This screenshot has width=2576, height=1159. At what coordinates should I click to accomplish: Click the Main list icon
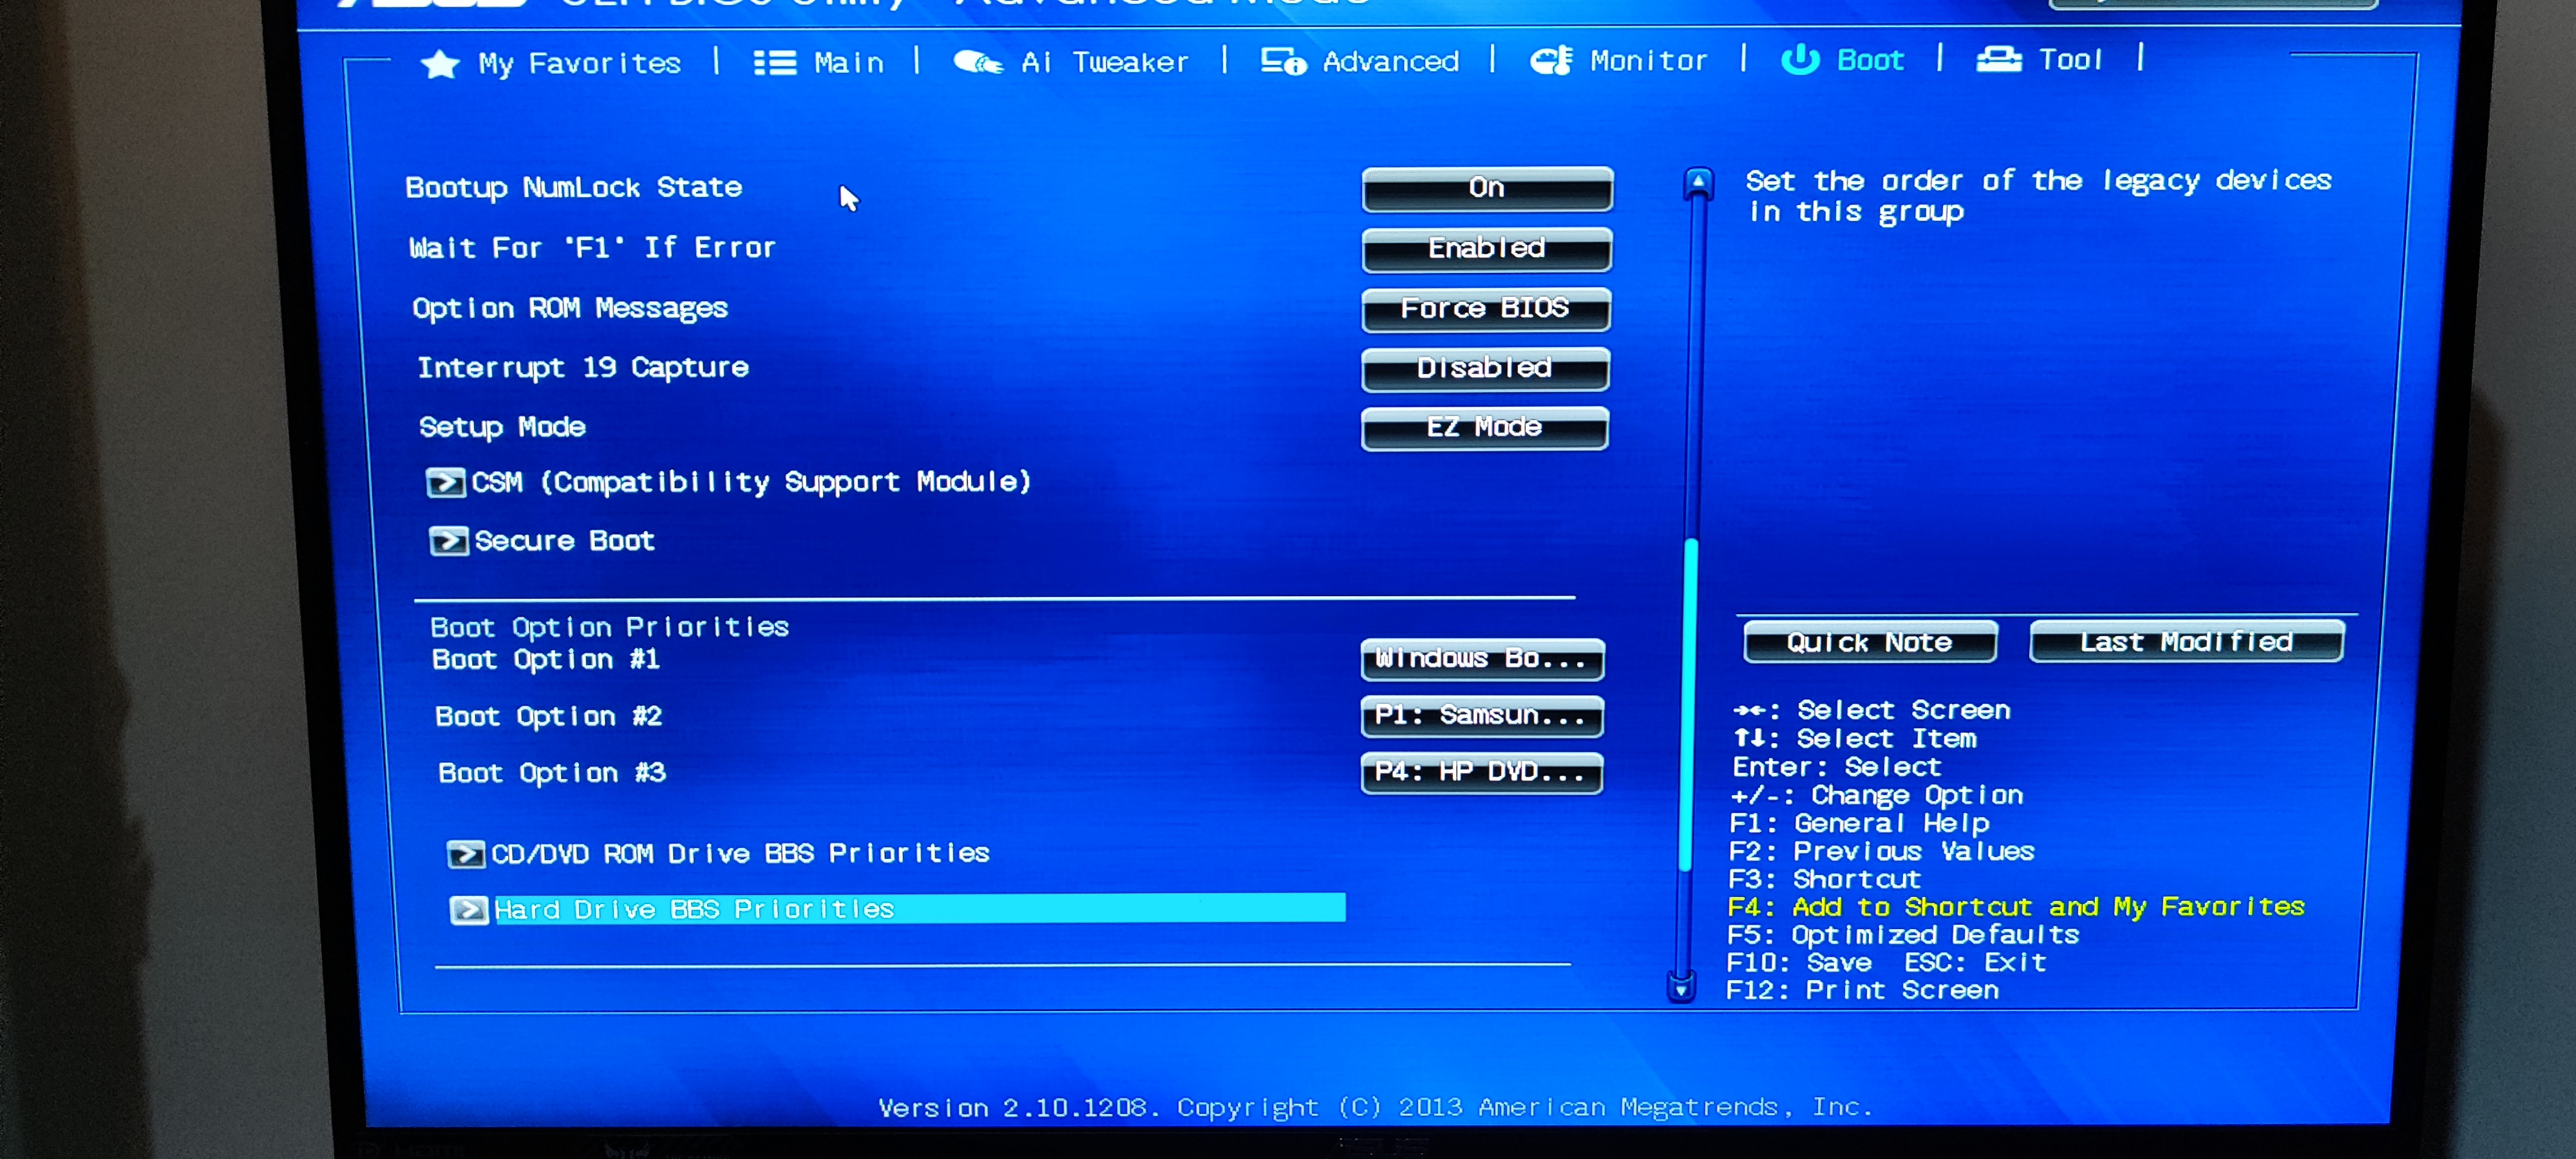point(775,63)
